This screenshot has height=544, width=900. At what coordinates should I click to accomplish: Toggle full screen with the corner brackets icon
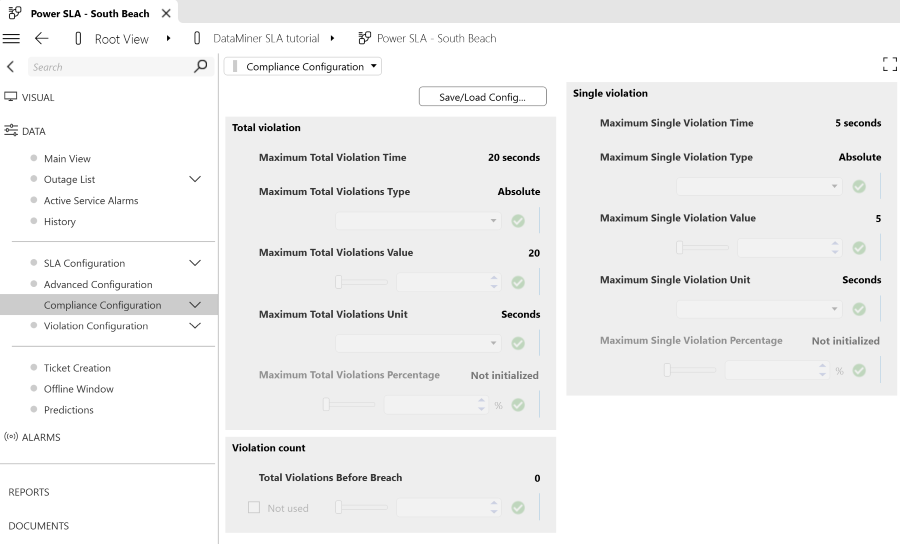click(890, 64)
